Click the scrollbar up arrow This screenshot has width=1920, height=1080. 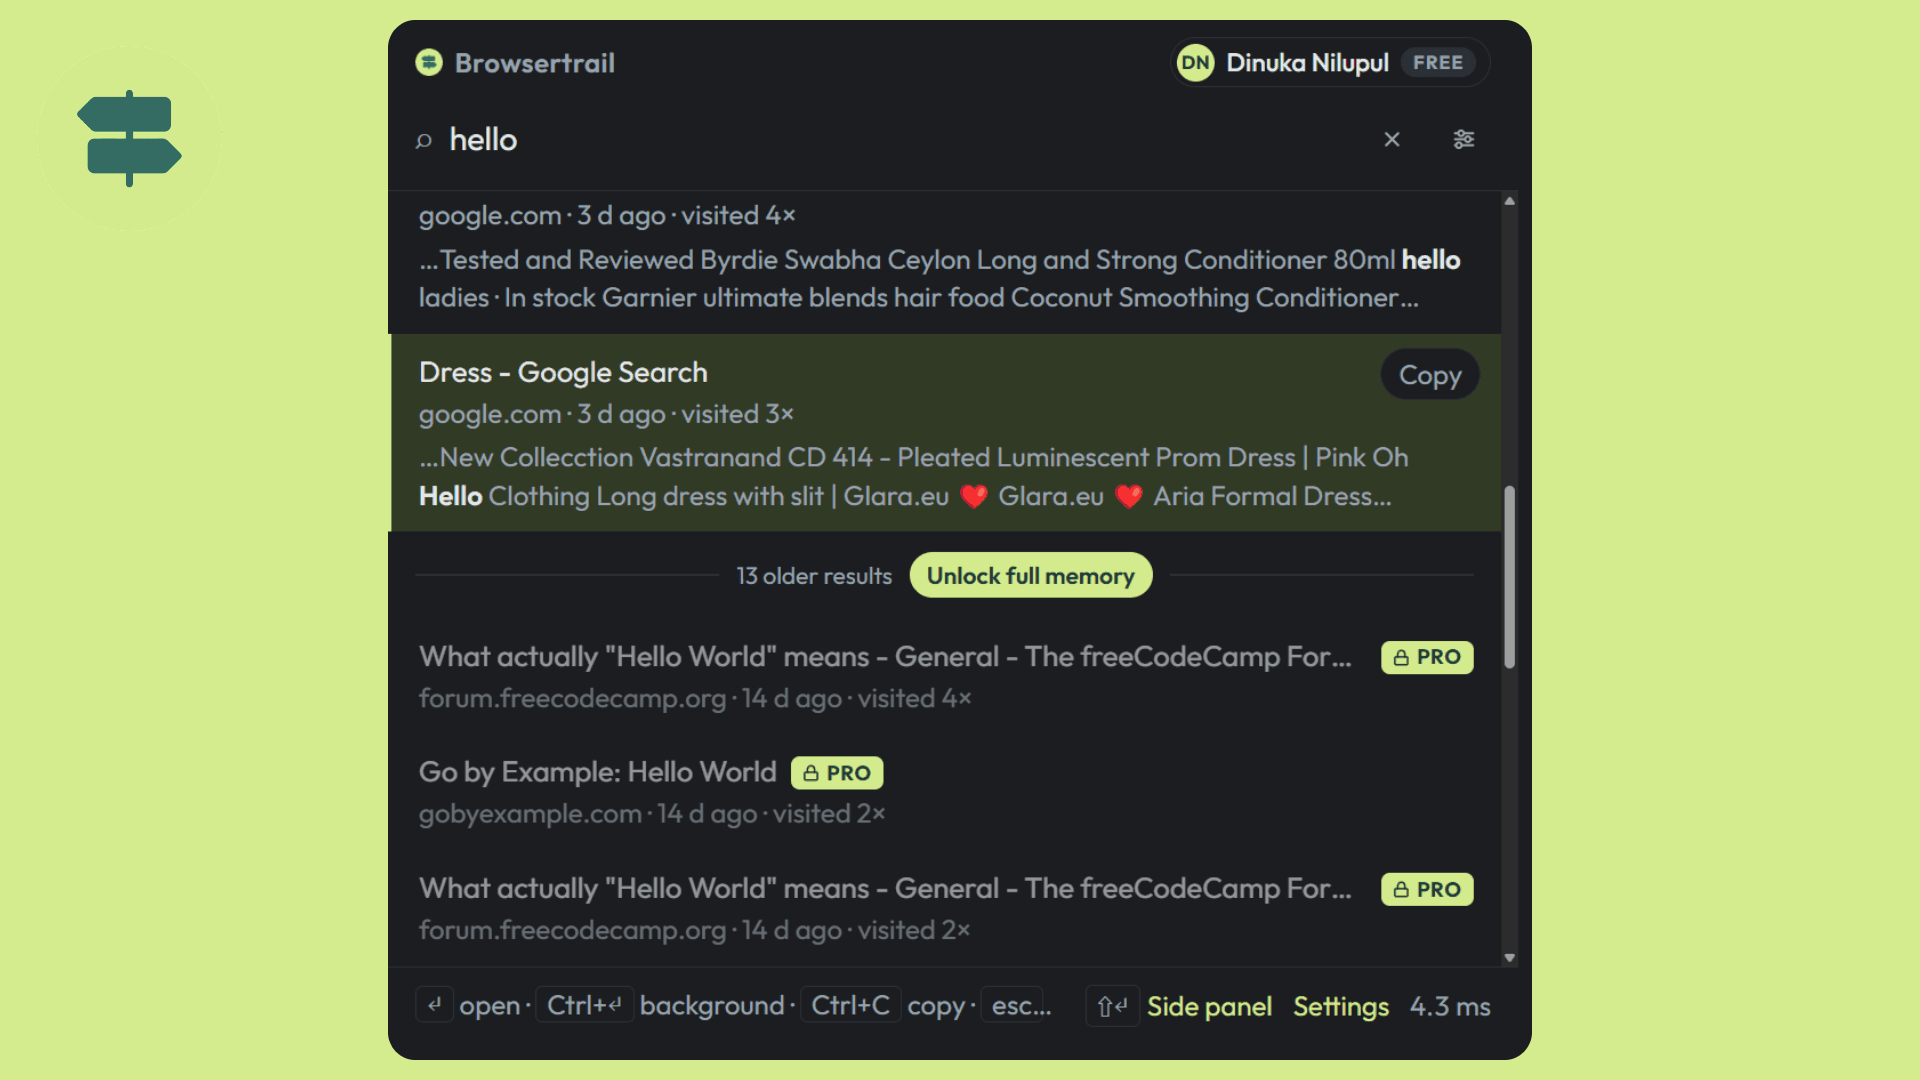point(1510,201)
